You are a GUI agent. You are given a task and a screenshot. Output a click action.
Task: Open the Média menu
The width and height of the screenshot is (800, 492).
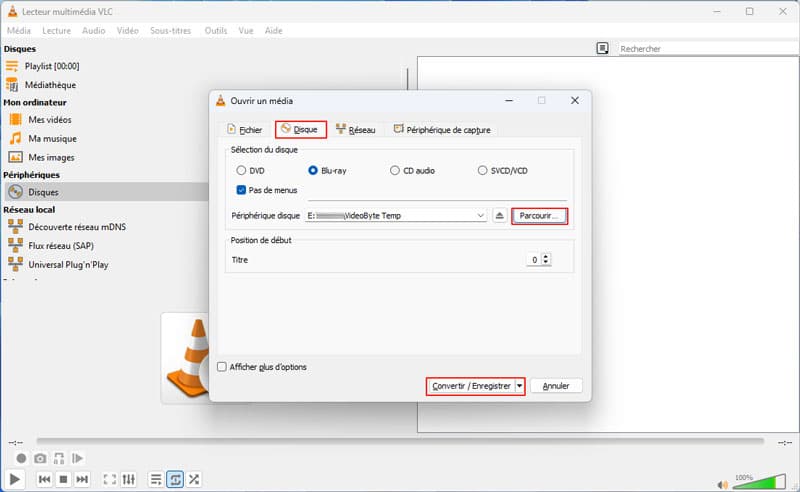(19, 31)
